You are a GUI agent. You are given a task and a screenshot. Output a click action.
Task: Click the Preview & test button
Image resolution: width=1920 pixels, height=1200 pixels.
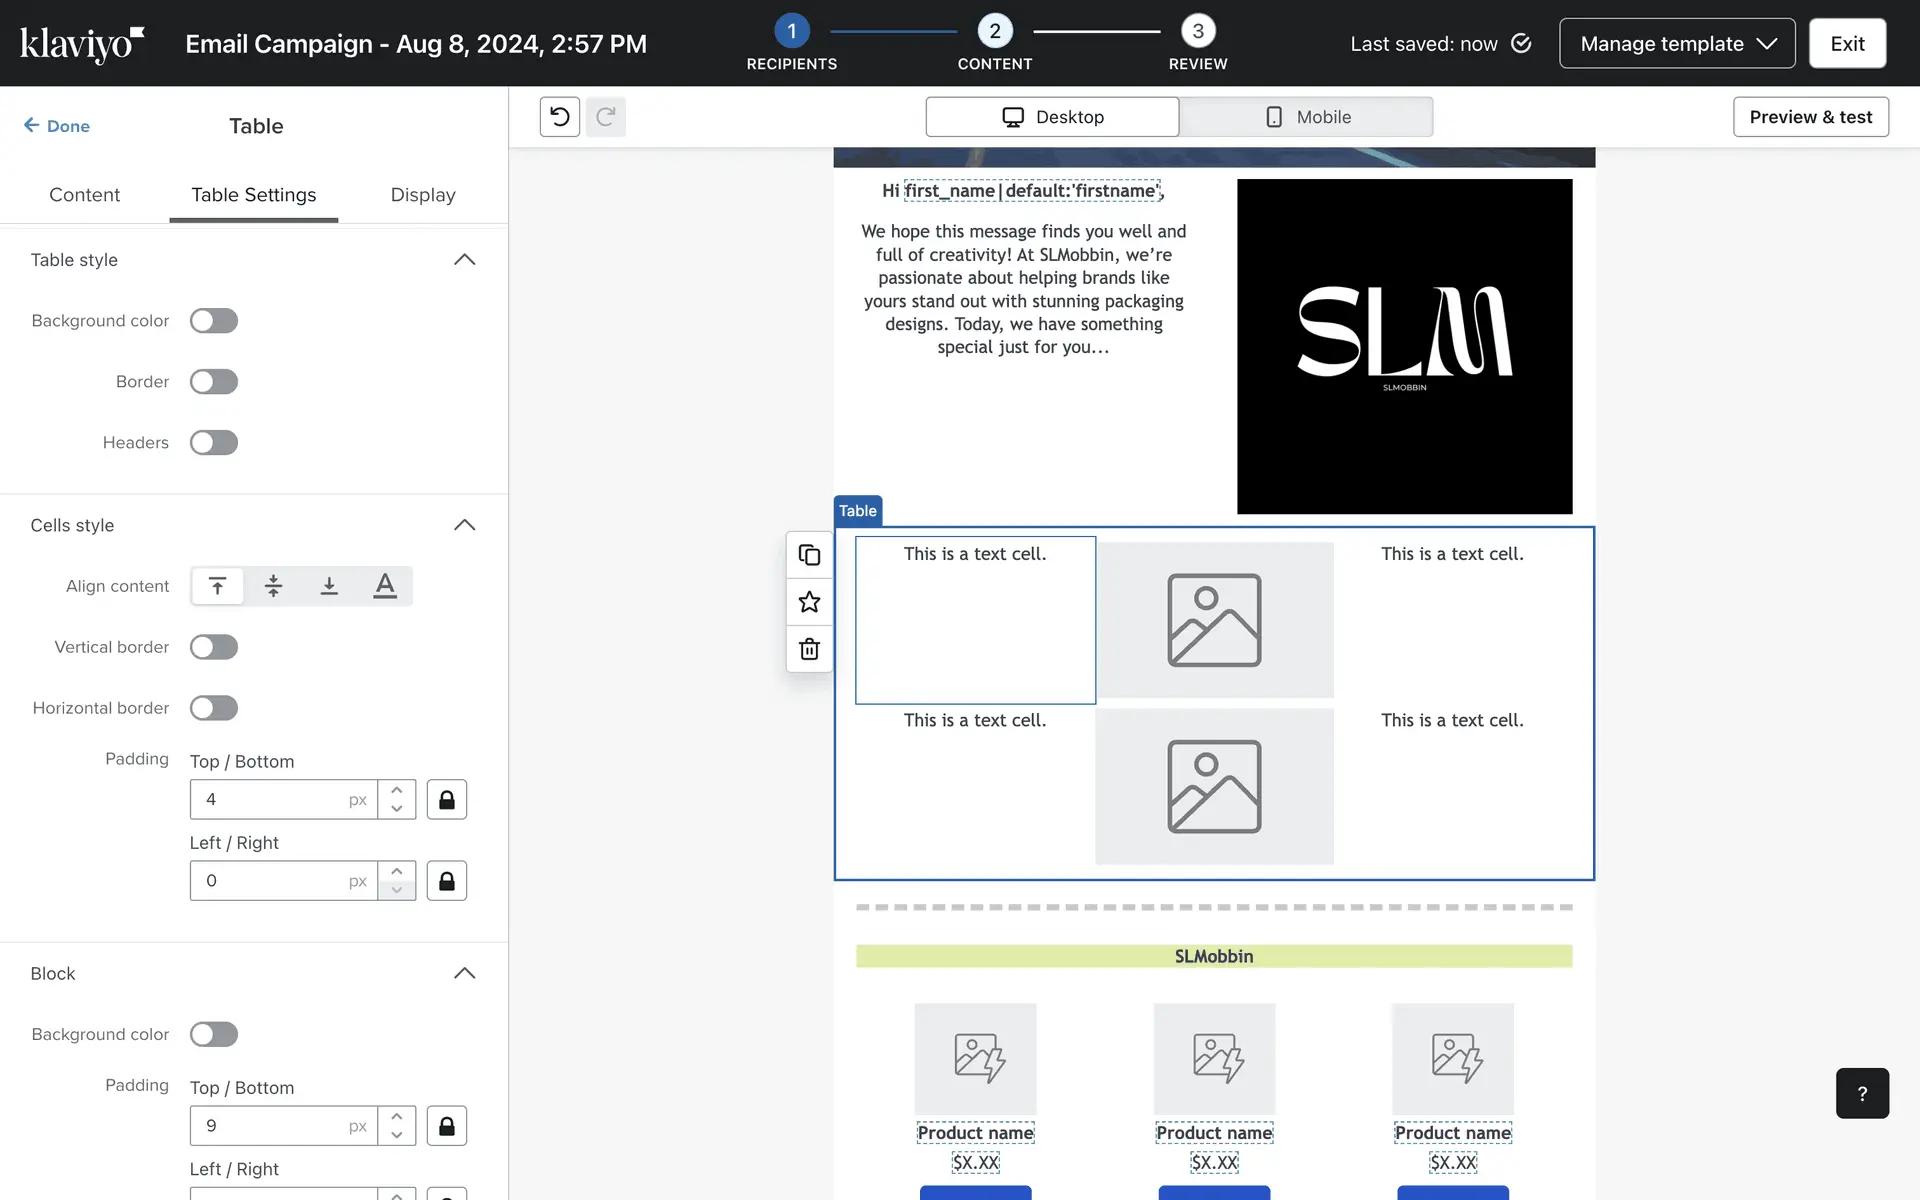(x=1810, y=117)
